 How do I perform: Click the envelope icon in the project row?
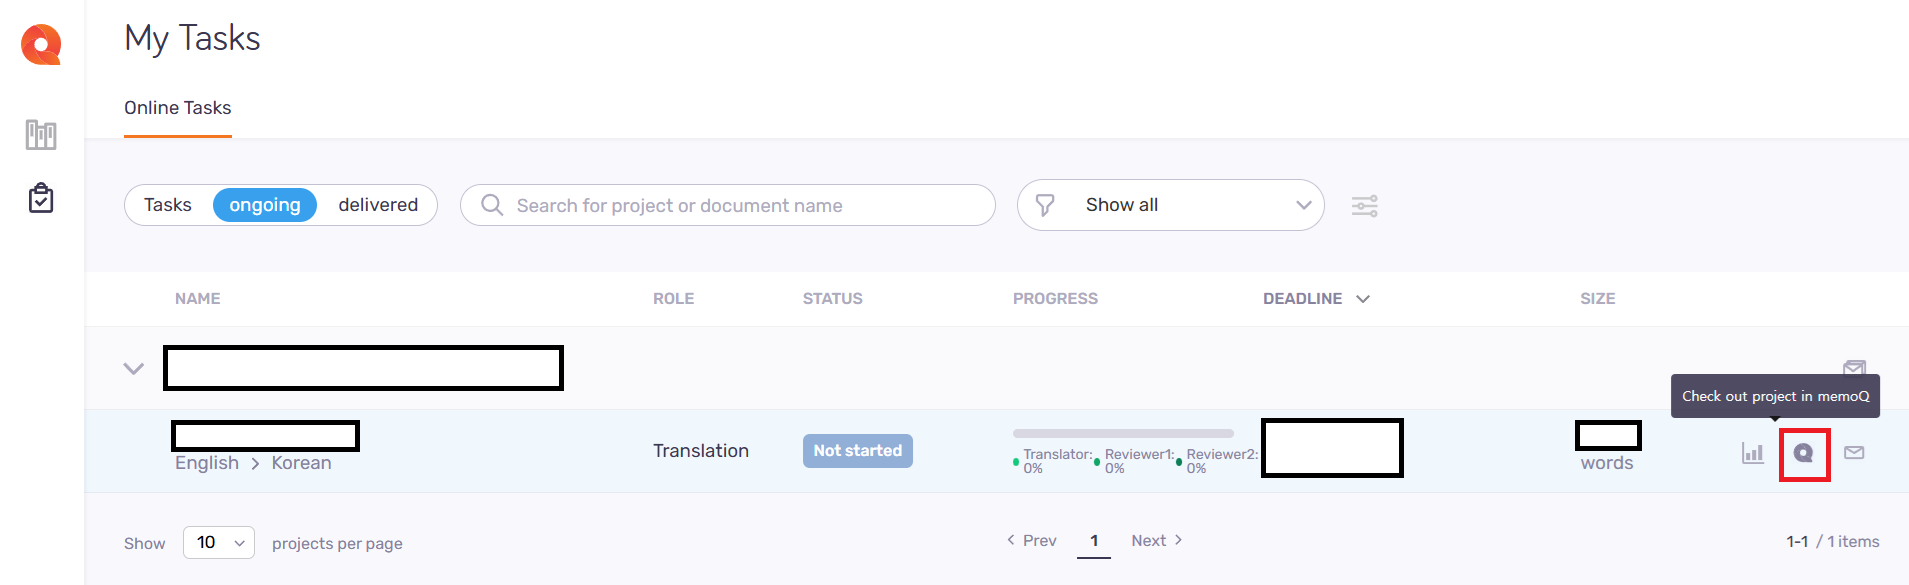(1855, 367)
